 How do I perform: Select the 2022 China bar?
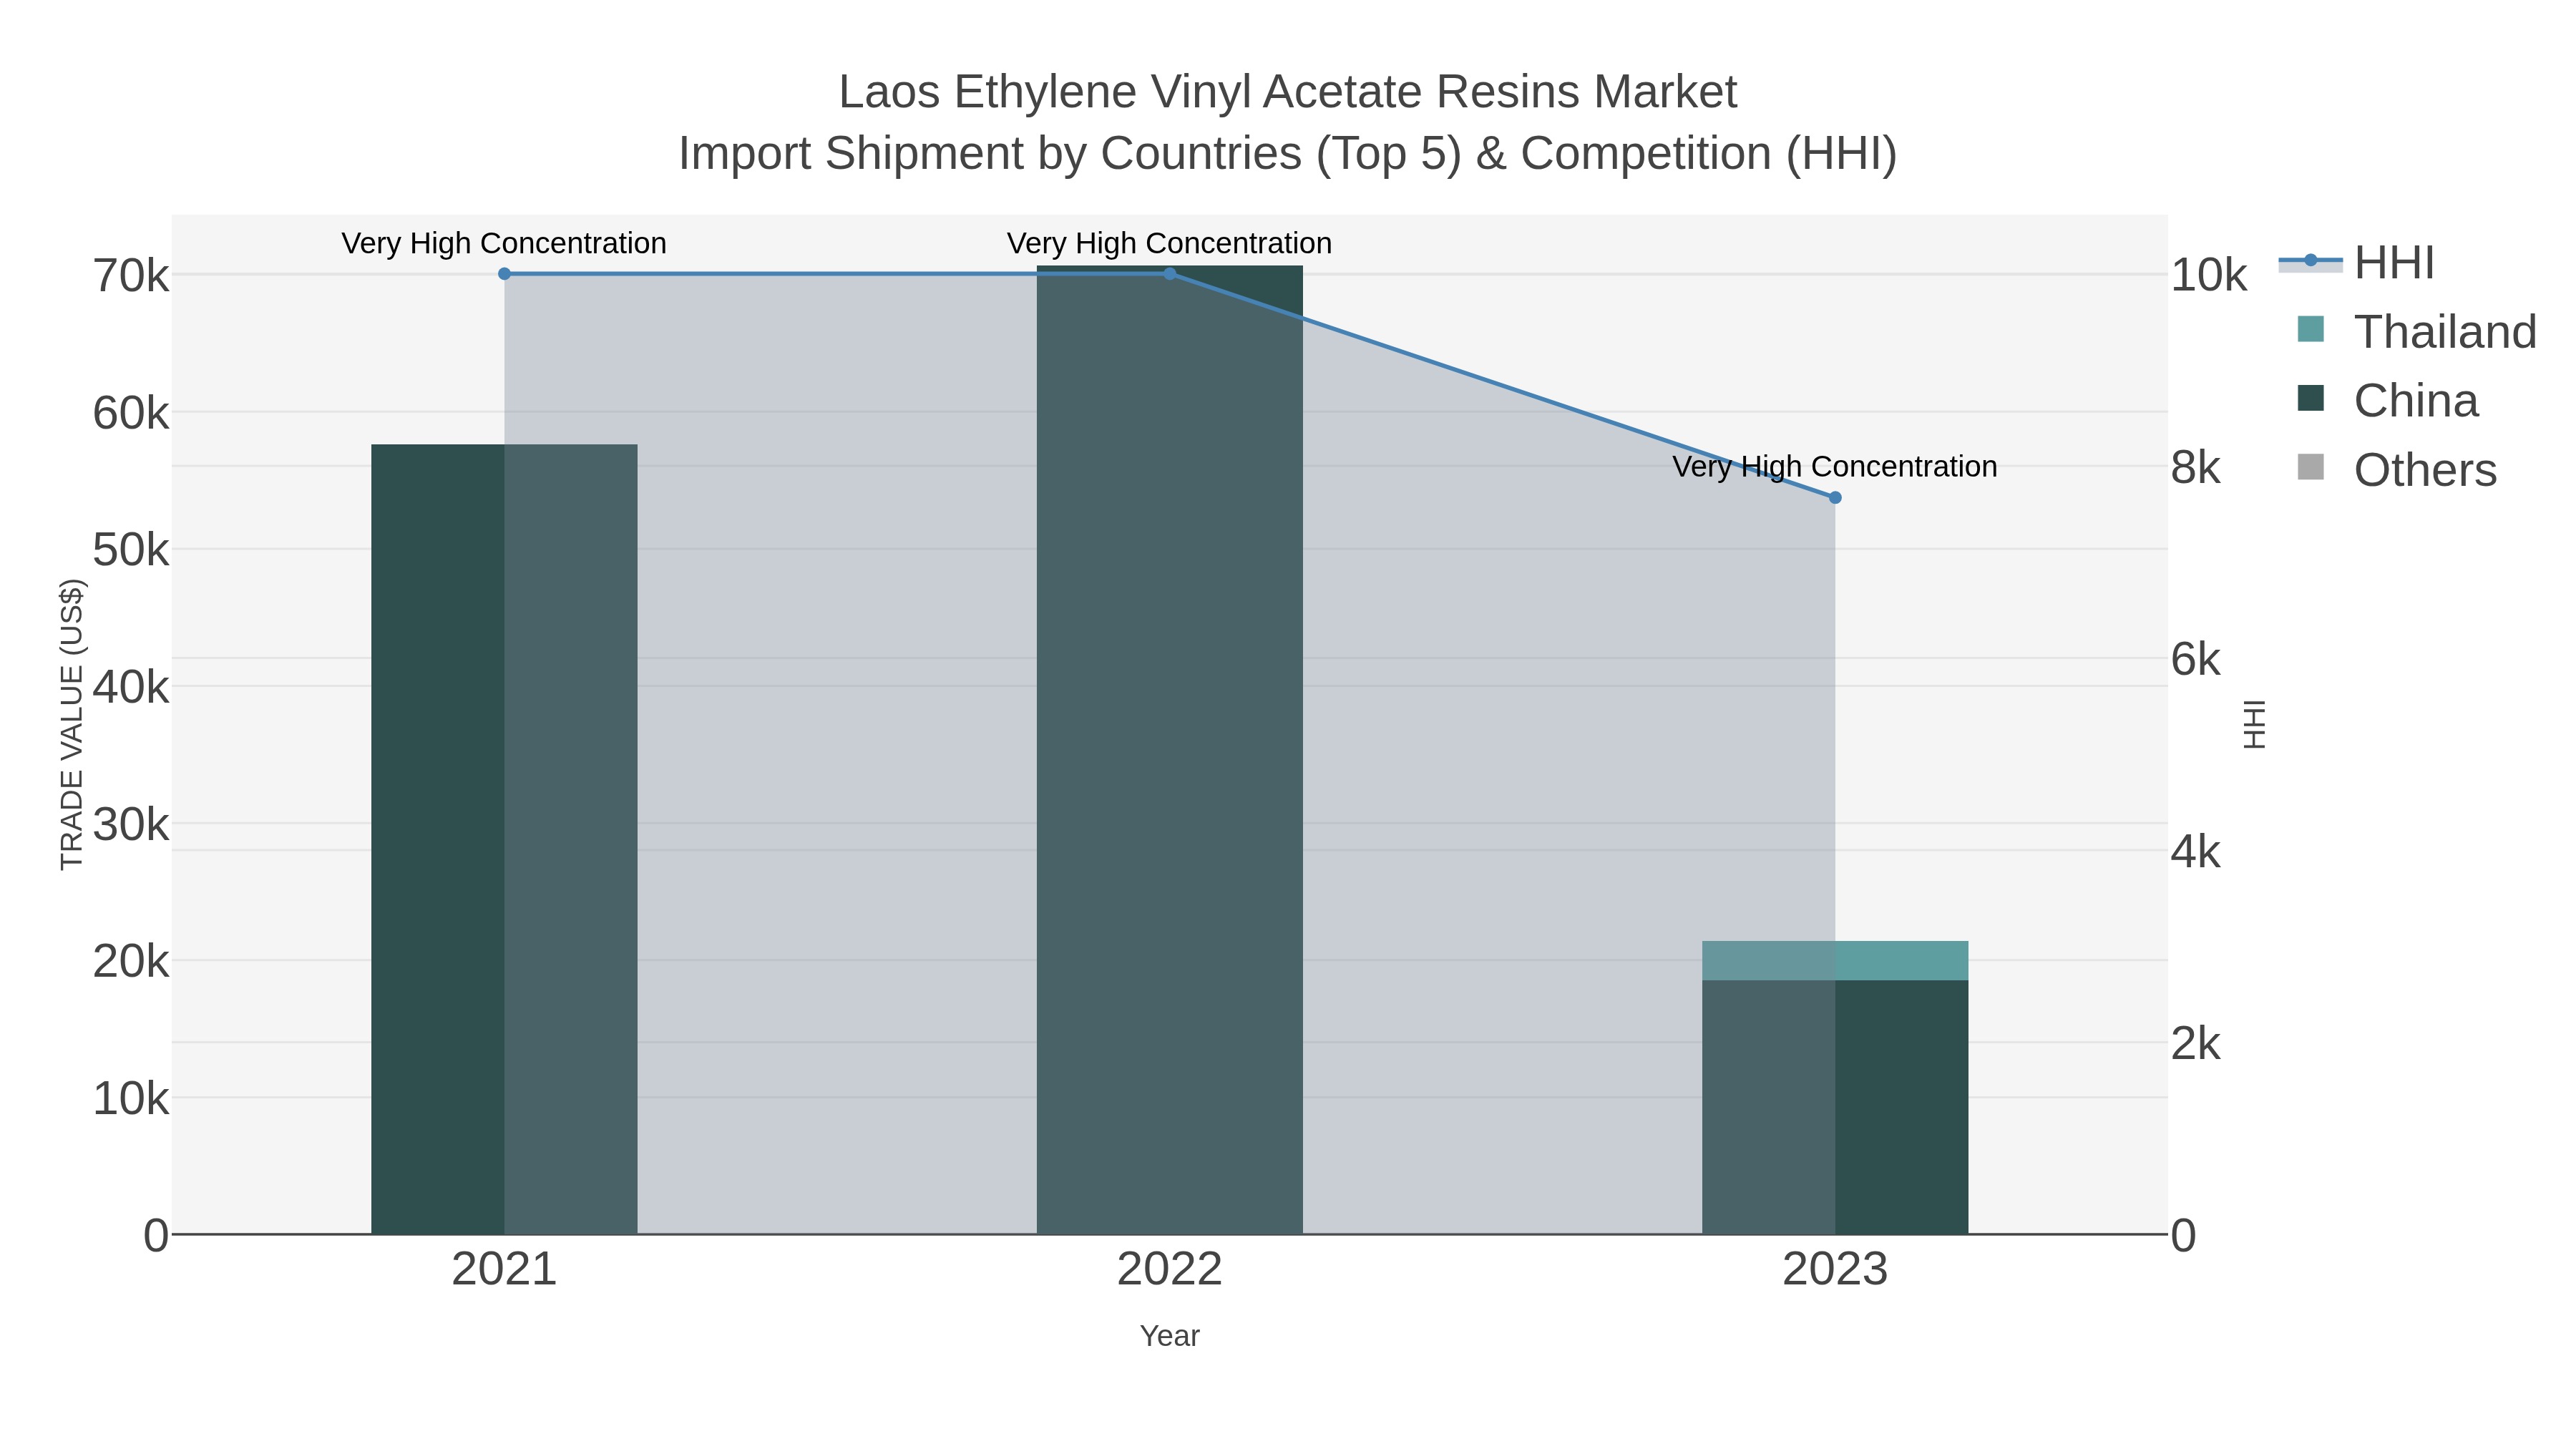coord(1170,750)
